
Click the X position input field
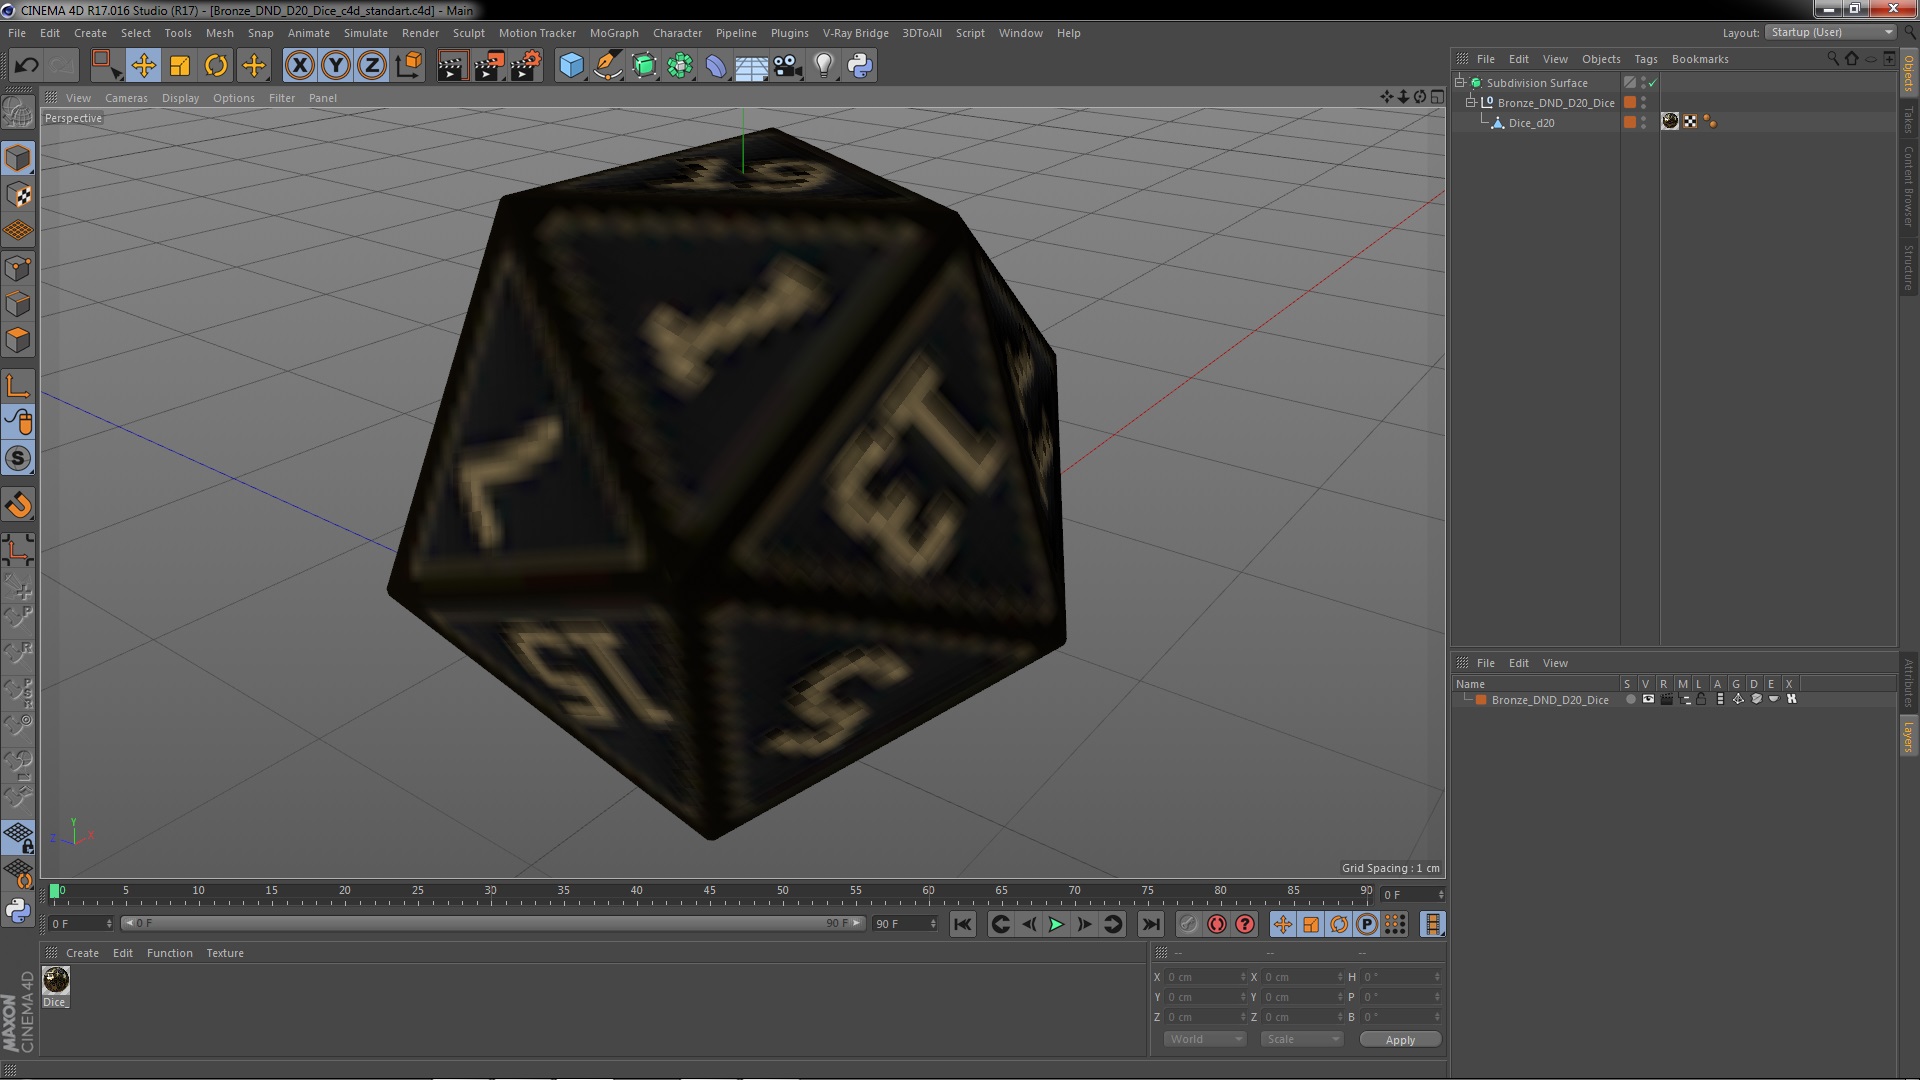1206,977
